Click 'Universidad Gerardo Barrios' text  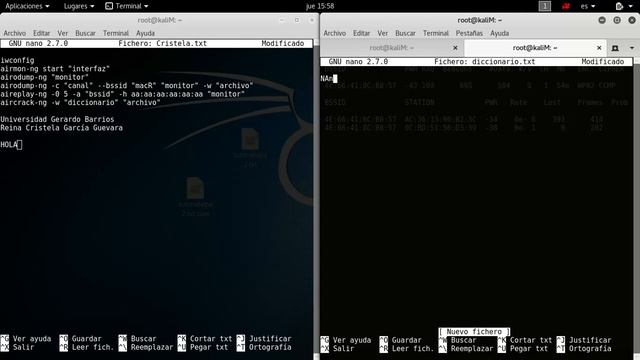point(57,119)
